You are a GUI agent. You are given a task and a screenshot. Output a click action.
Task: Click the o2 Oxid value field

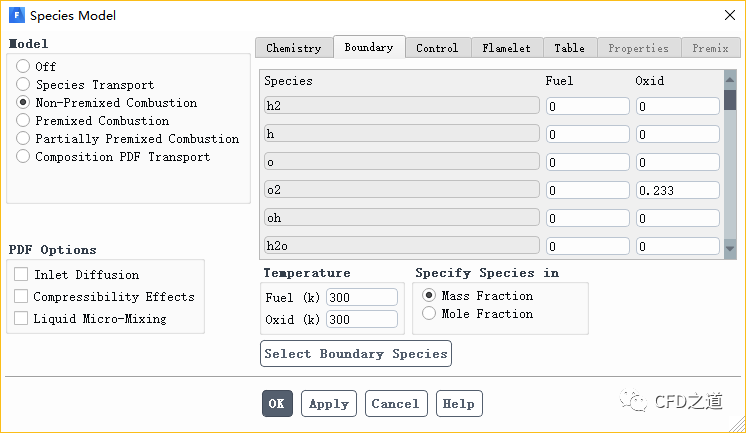pos(676,190)
